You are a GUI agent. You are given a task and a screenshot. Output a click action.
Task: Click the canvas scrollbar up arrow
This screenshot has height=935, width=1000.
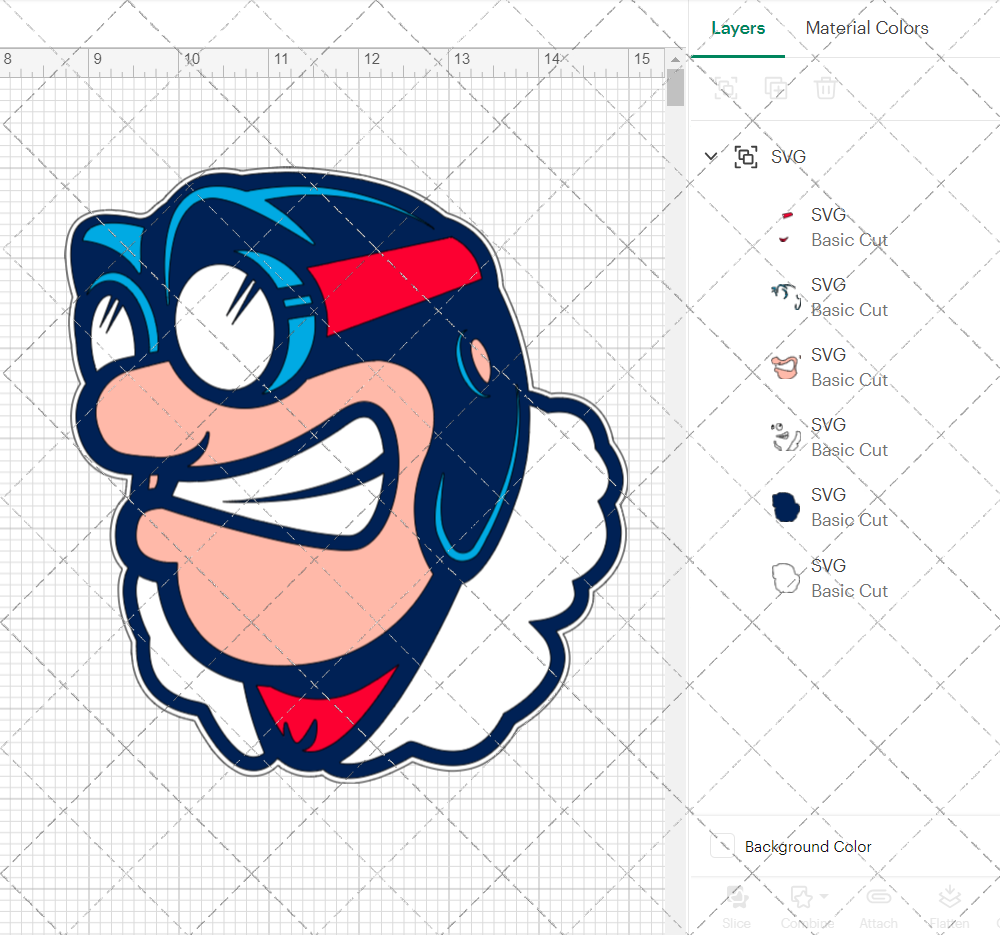[675, 59]
